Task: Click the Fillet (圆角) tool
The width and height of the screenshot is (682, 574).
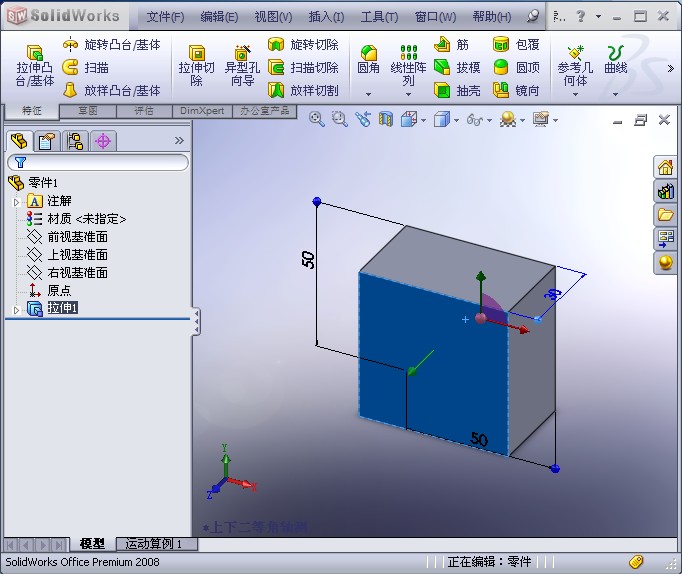Action: [368, 59]
